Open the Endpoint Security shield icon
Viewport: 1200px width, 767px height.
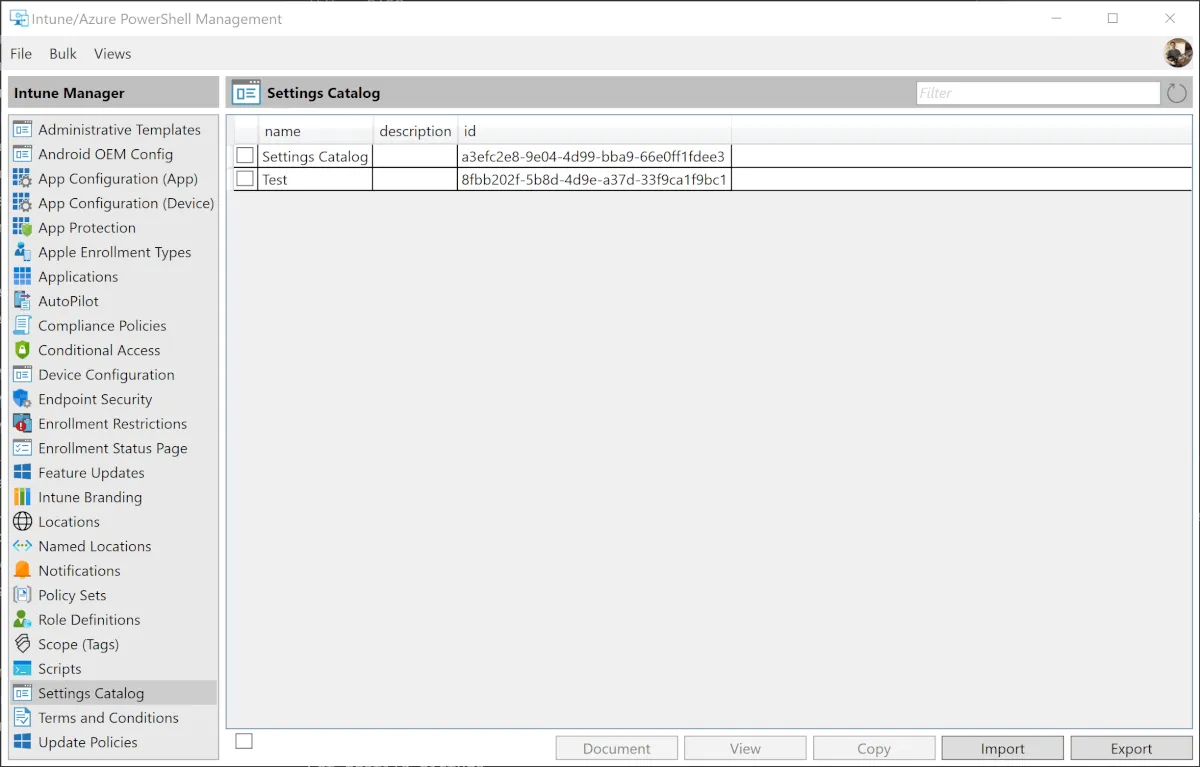(22, 399)
